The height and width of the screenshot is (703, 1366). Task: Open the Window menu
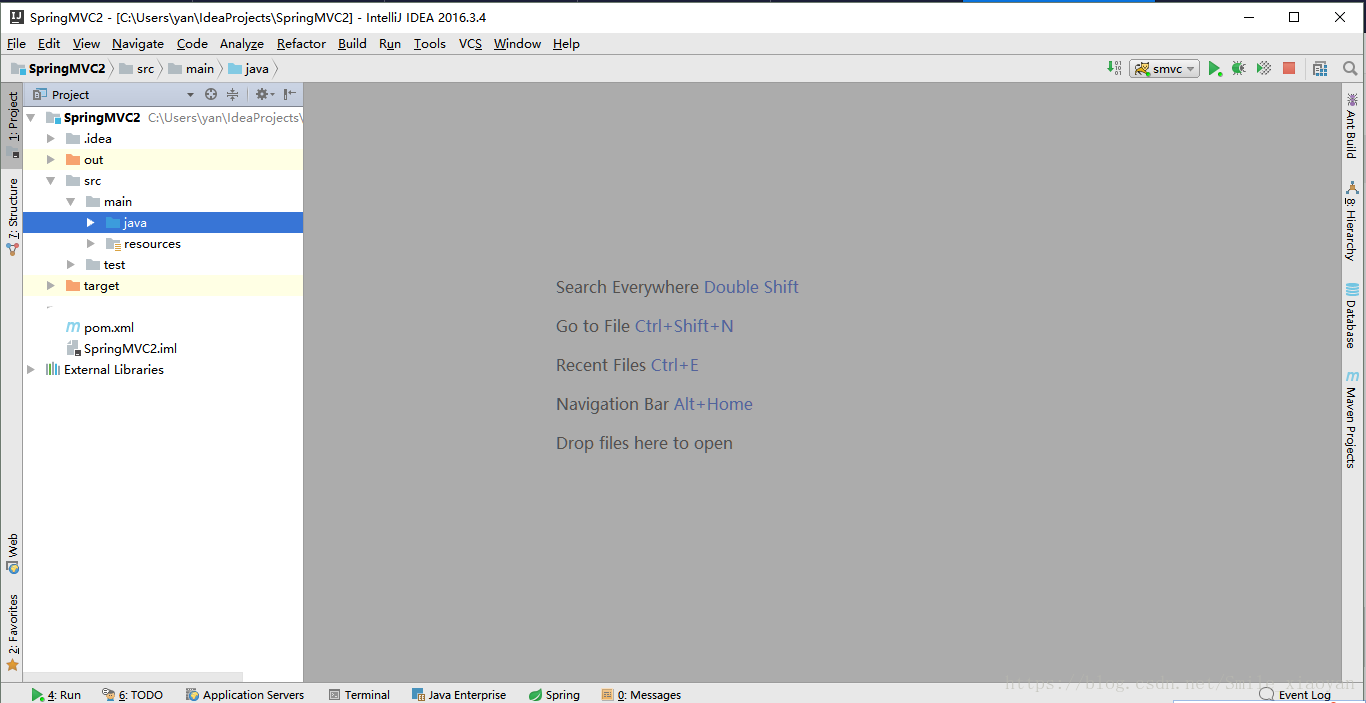517,43
